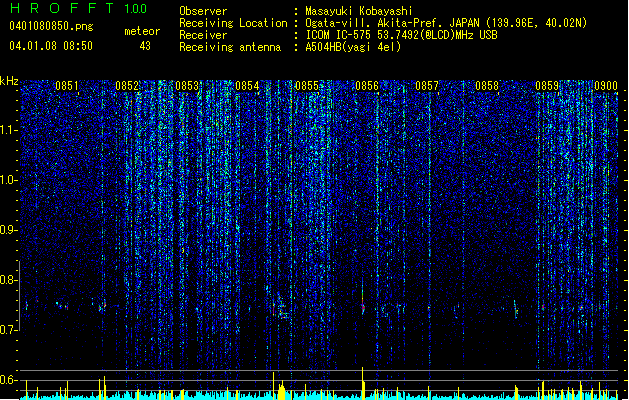Click the 0.6 kHz axis label
629x400 pixels.
9,380
